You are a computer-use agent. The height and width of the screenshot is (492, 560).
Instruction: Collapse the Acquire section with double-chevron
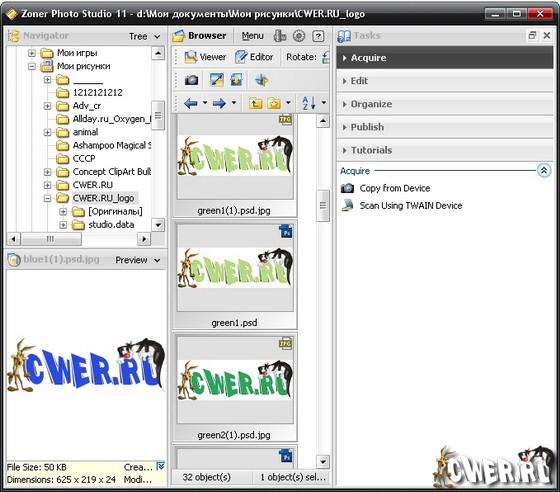pos(544,170)
